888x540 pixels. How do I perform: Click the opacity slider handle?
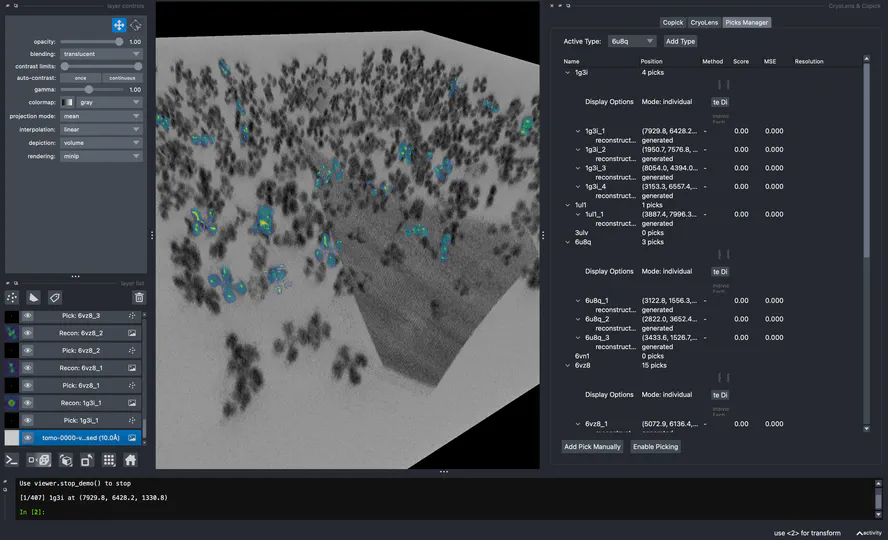pos(120,42)
